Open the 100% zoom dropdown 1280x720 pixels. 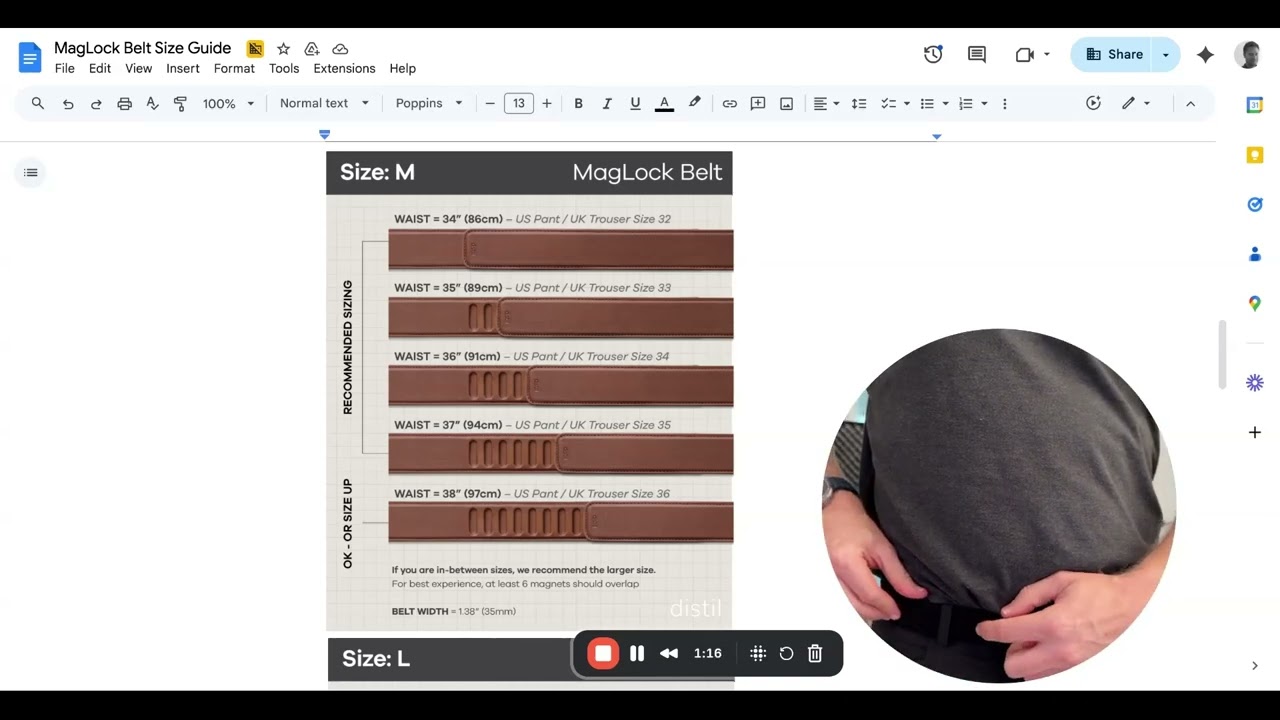[228, 104]
